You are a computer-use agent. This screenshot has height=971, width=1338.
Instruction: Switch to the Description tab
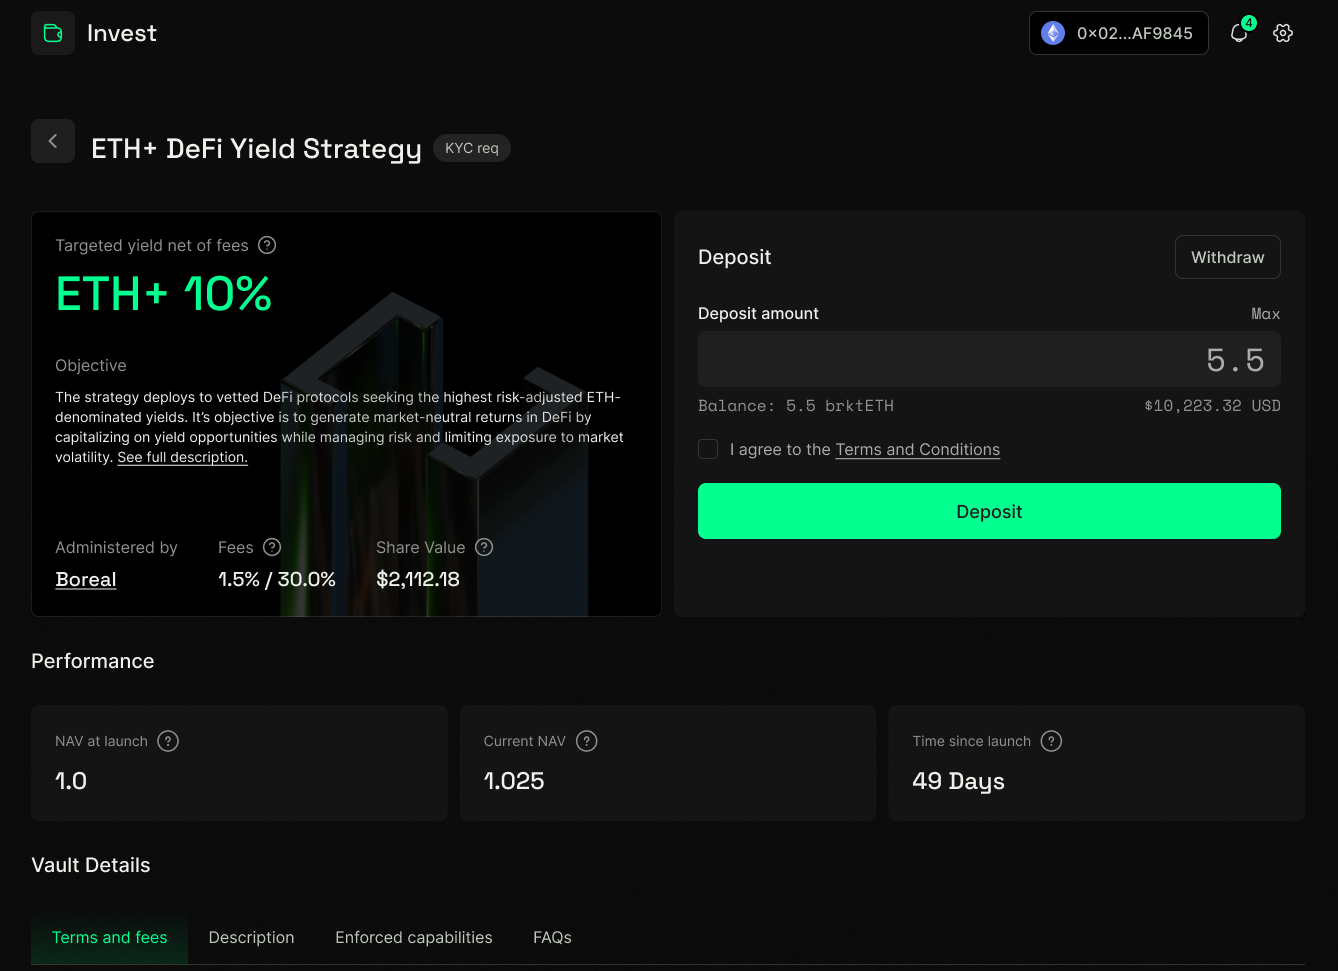[251, 937]
